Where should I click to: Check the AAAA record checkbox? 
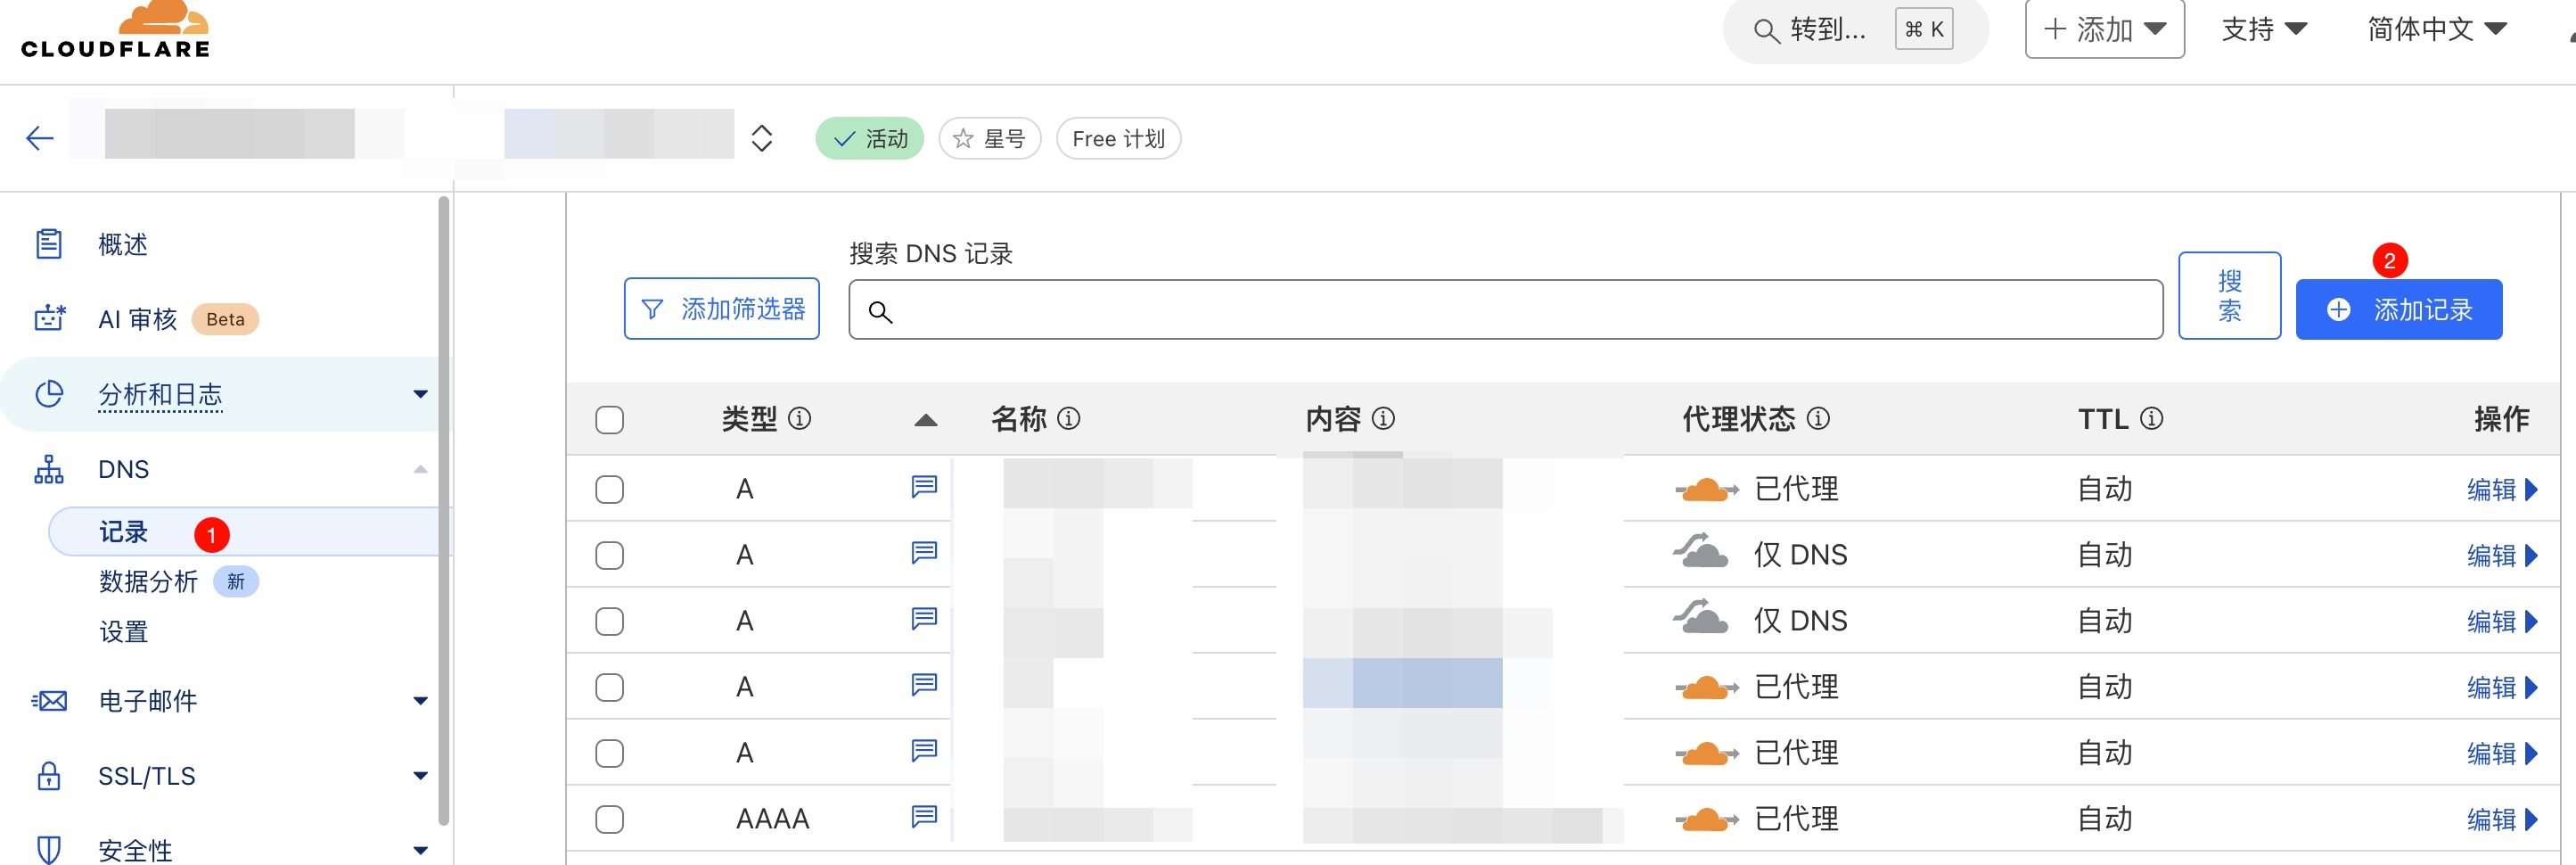609,819
